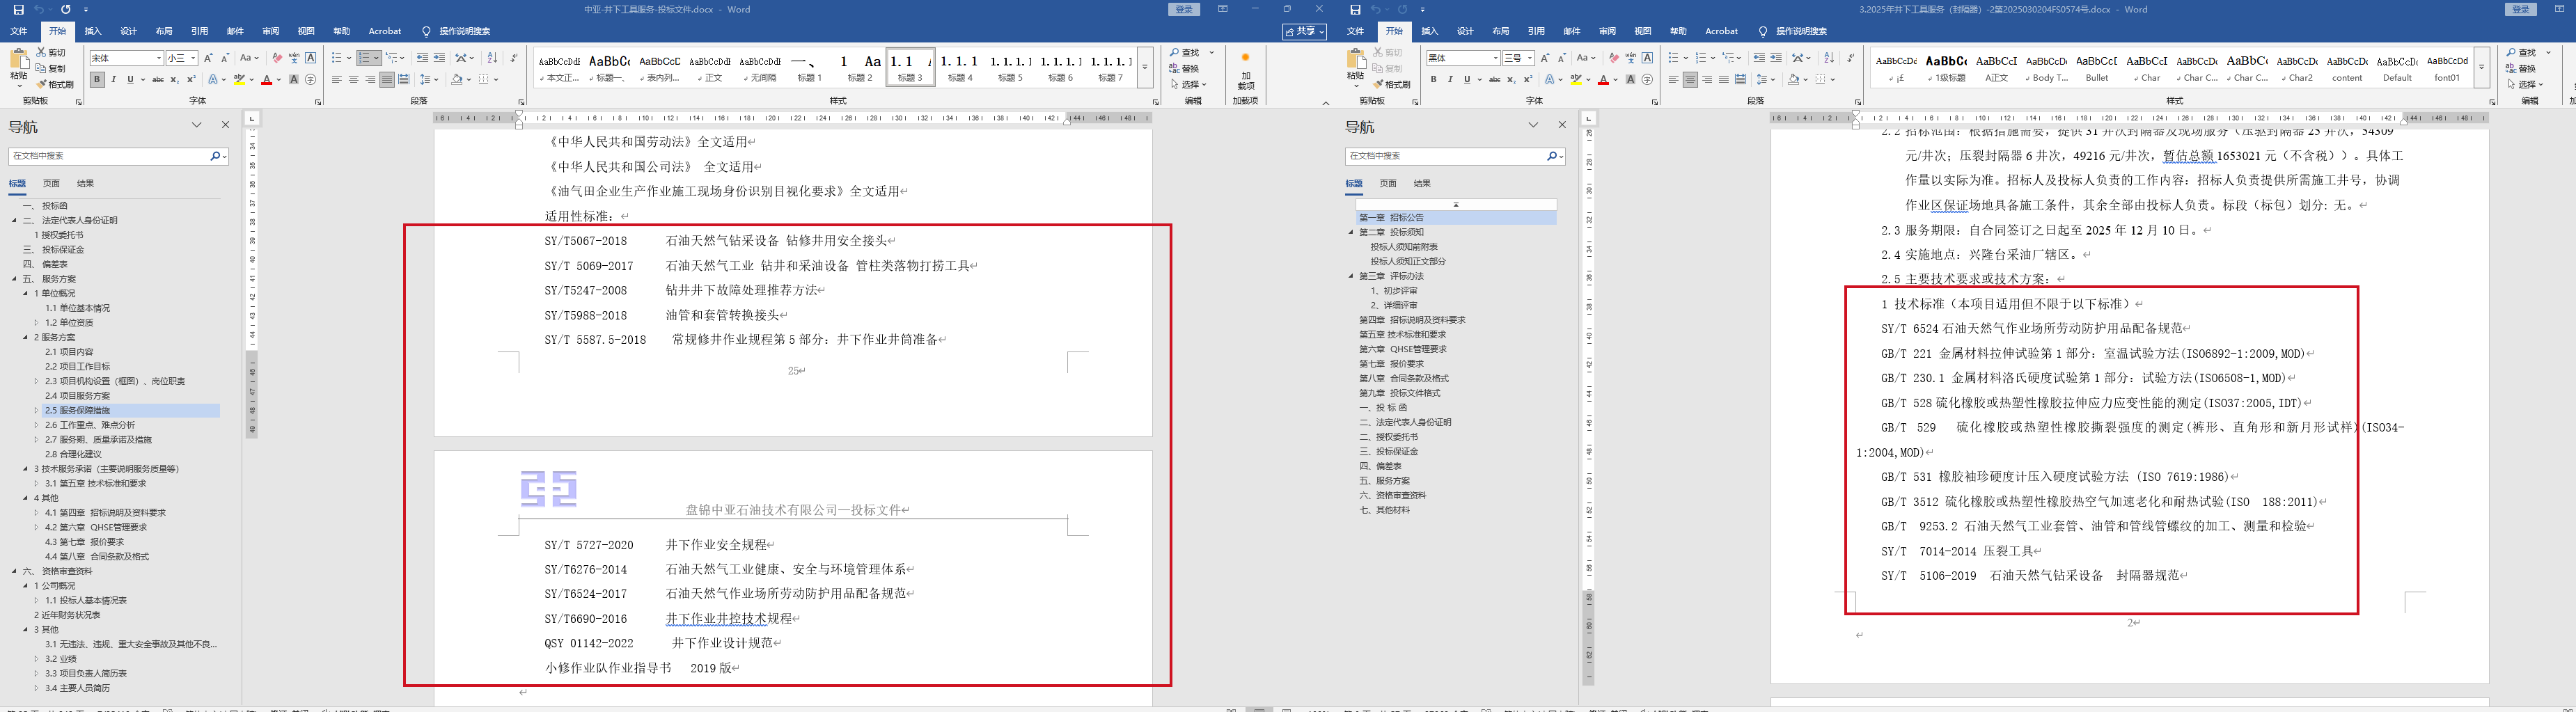Click 查找 in the right window ribbon

pyautogui.click(x=2520, y=53)
